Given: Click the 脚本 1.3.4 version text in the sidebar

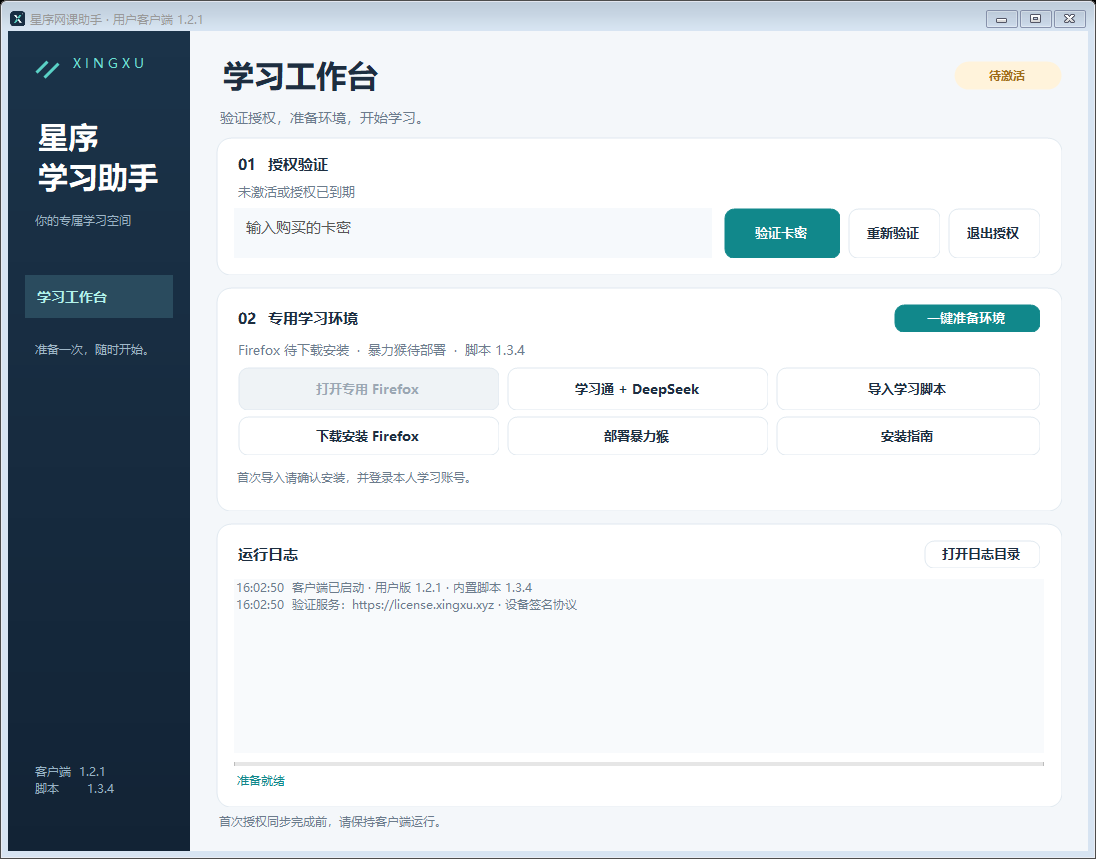Looking at the screenshot, I should [x=74, y=788].
